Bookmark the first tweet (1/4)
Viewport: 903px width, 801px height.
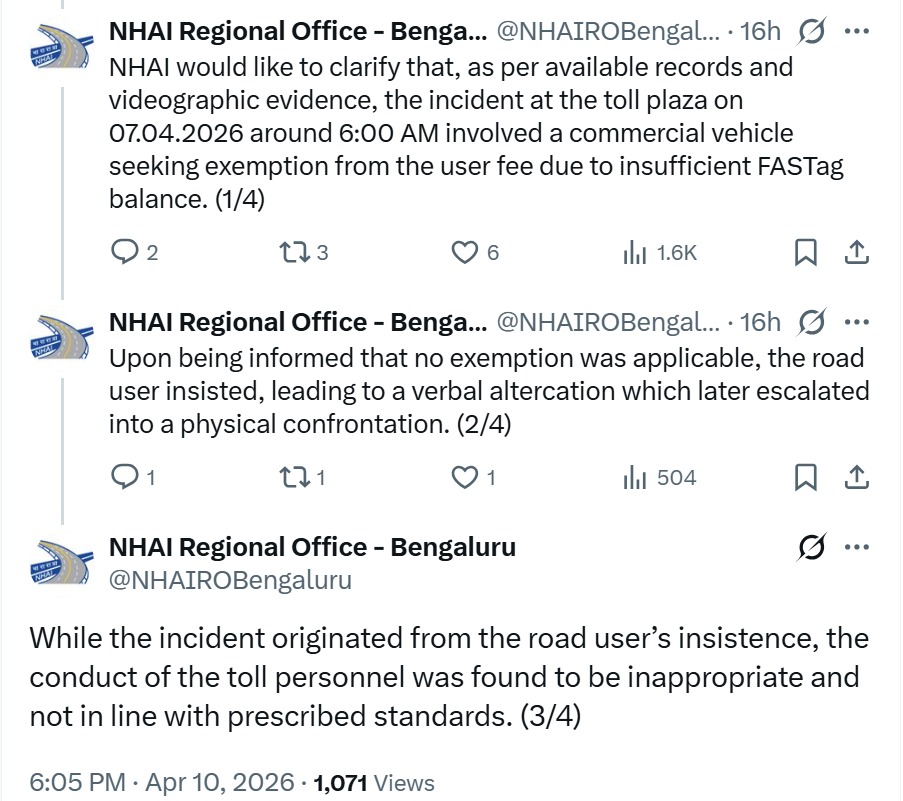(805, 254)
